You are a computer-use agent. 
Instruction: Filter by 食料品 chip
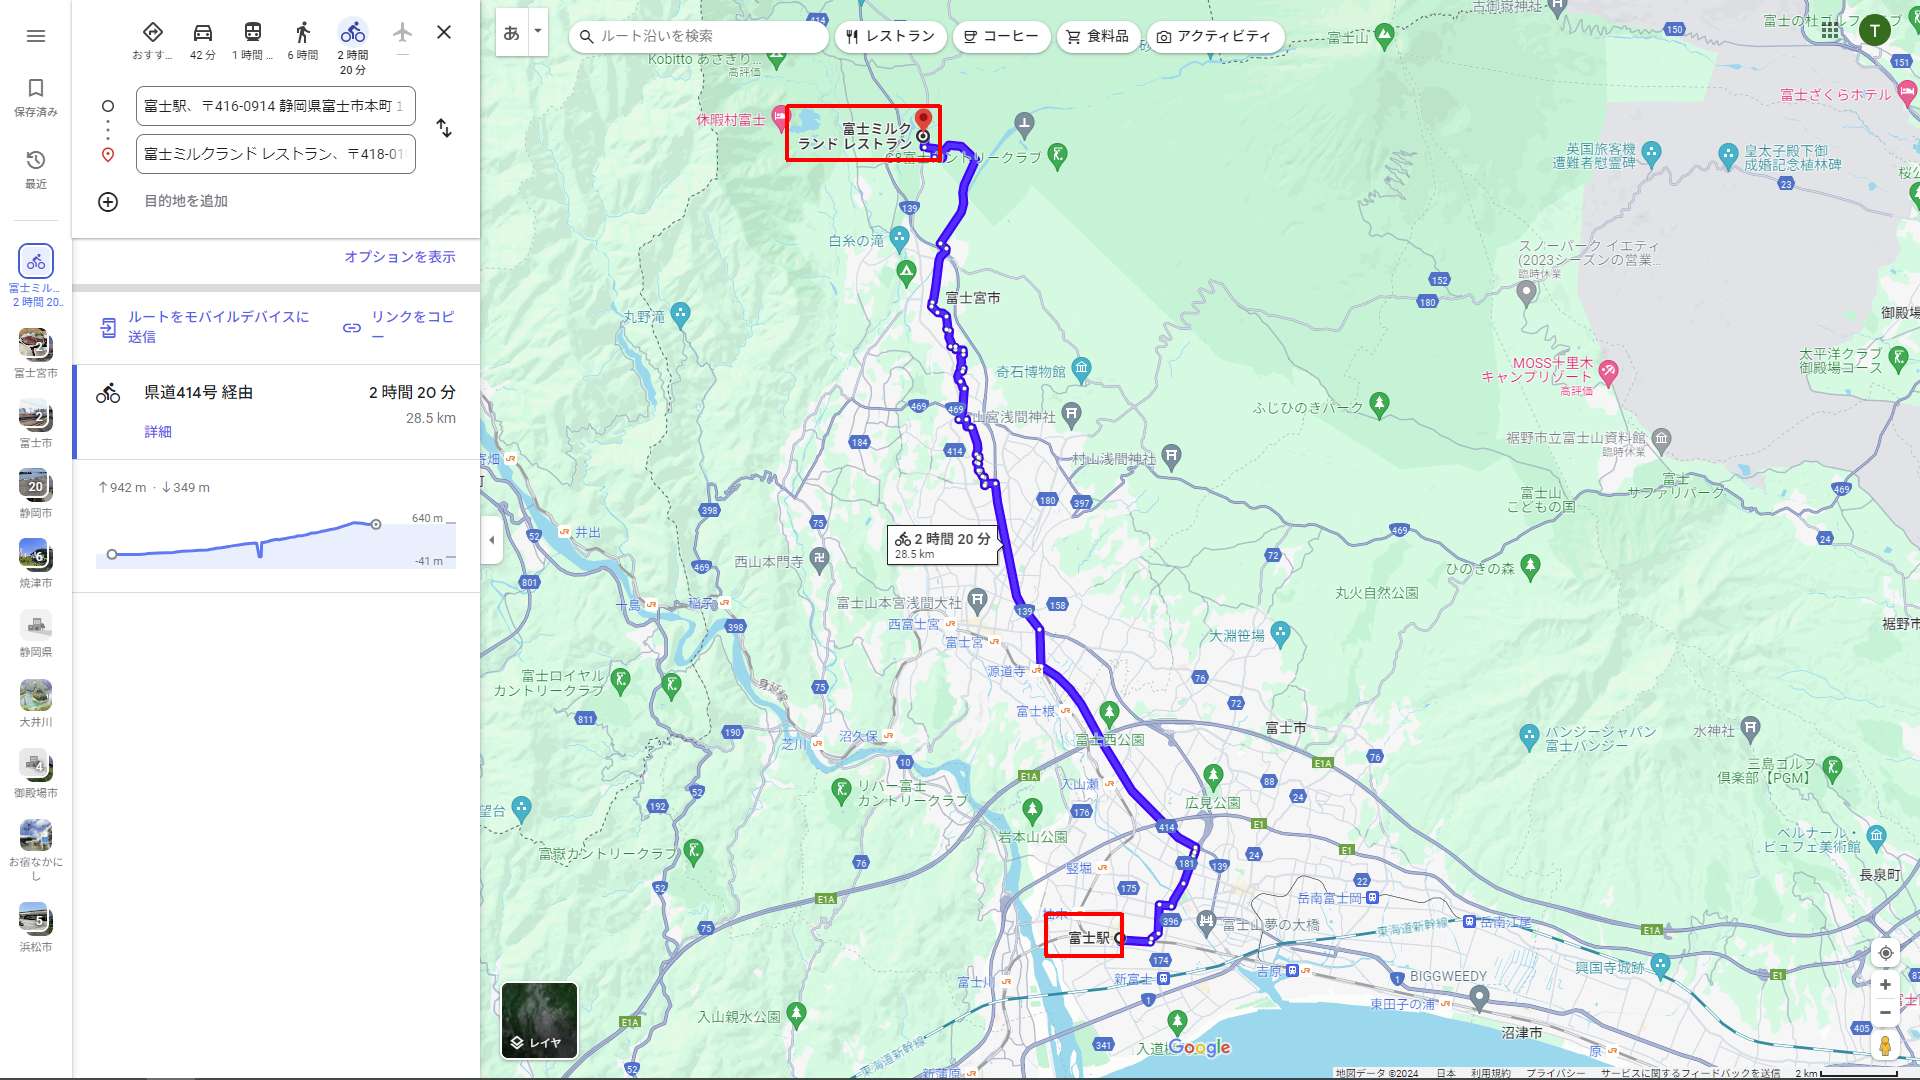[x=1098, y=36]
